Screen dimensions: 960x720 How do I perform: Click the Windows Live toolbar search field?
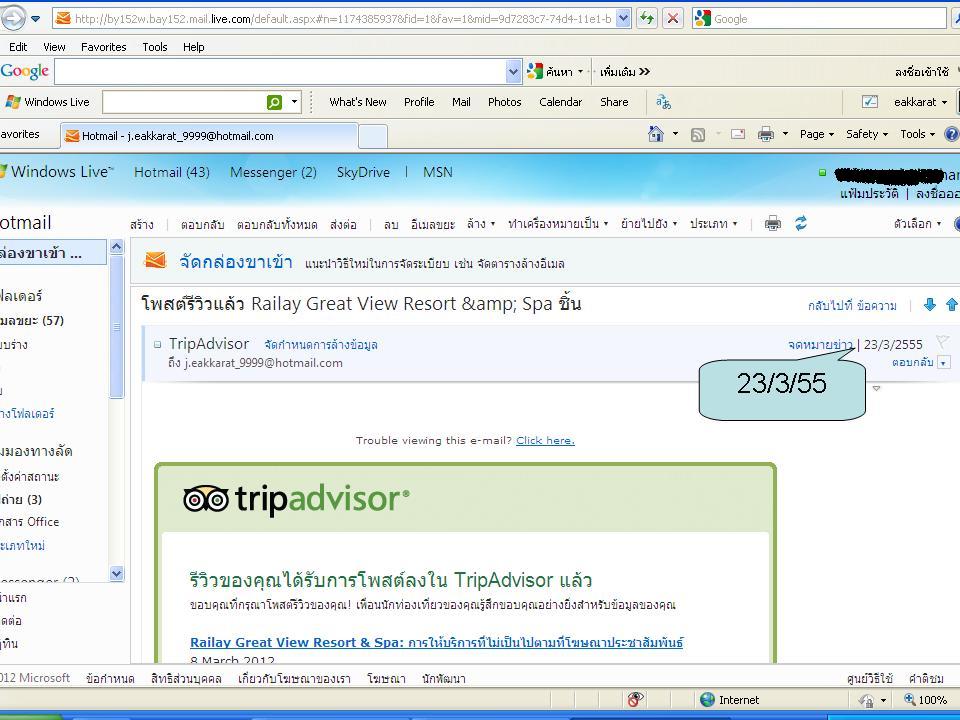pos(184,102)
